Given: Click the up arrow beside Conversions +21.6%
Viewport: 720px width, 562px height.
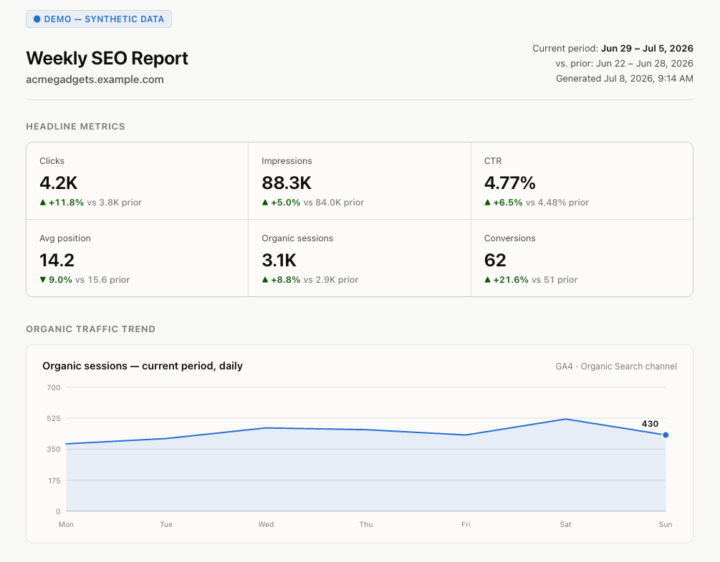Looking at the screenshot, I should pos(488,280).
